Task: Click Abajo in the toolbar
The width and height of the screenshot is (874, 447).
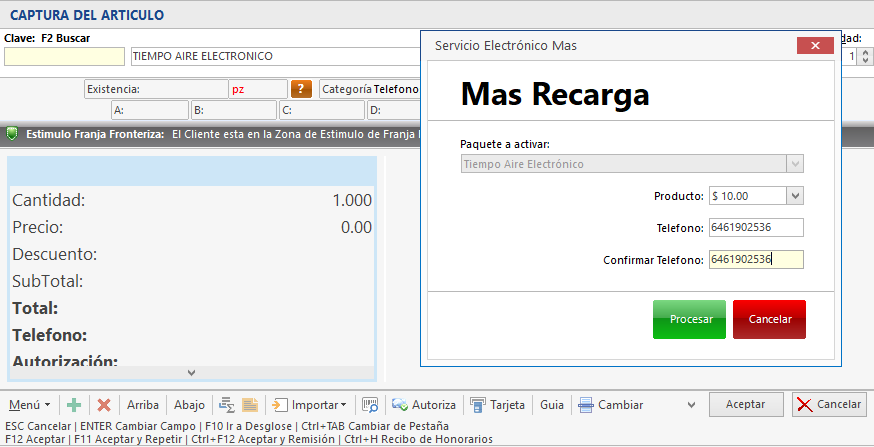Action: pyautogui.click(x=189, y=405)
